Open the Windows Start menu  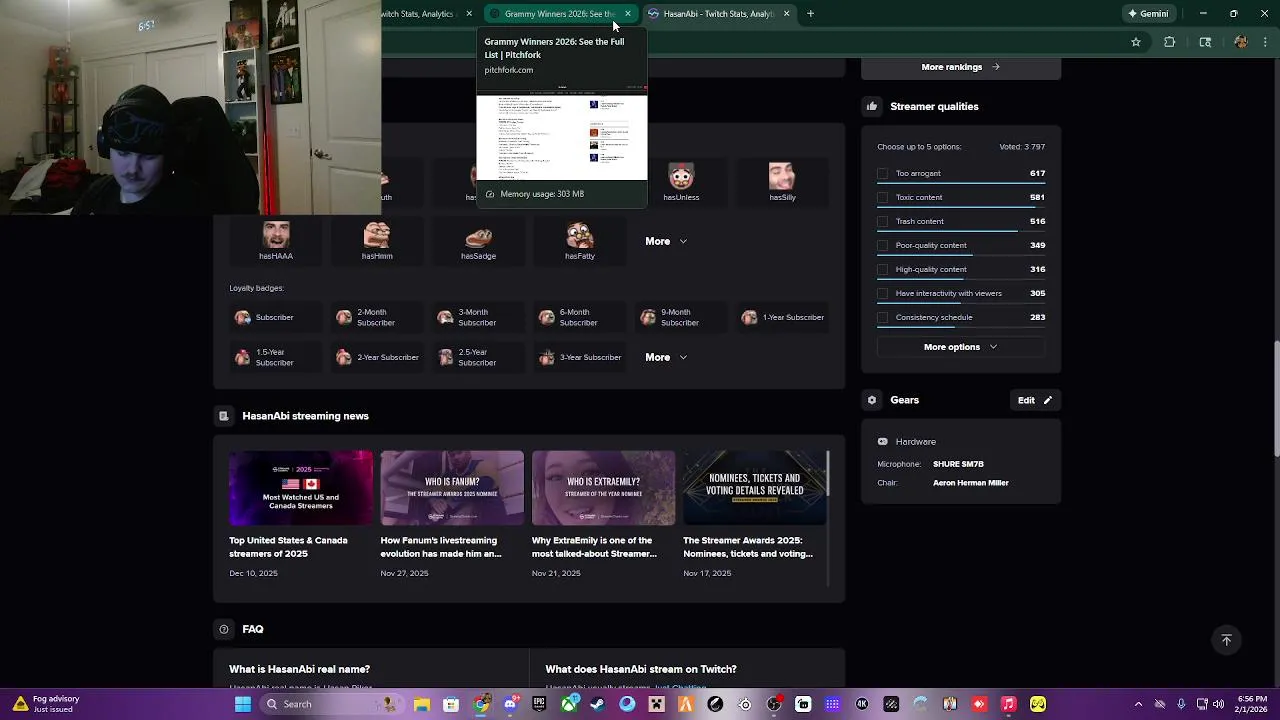tap(243, 704)
